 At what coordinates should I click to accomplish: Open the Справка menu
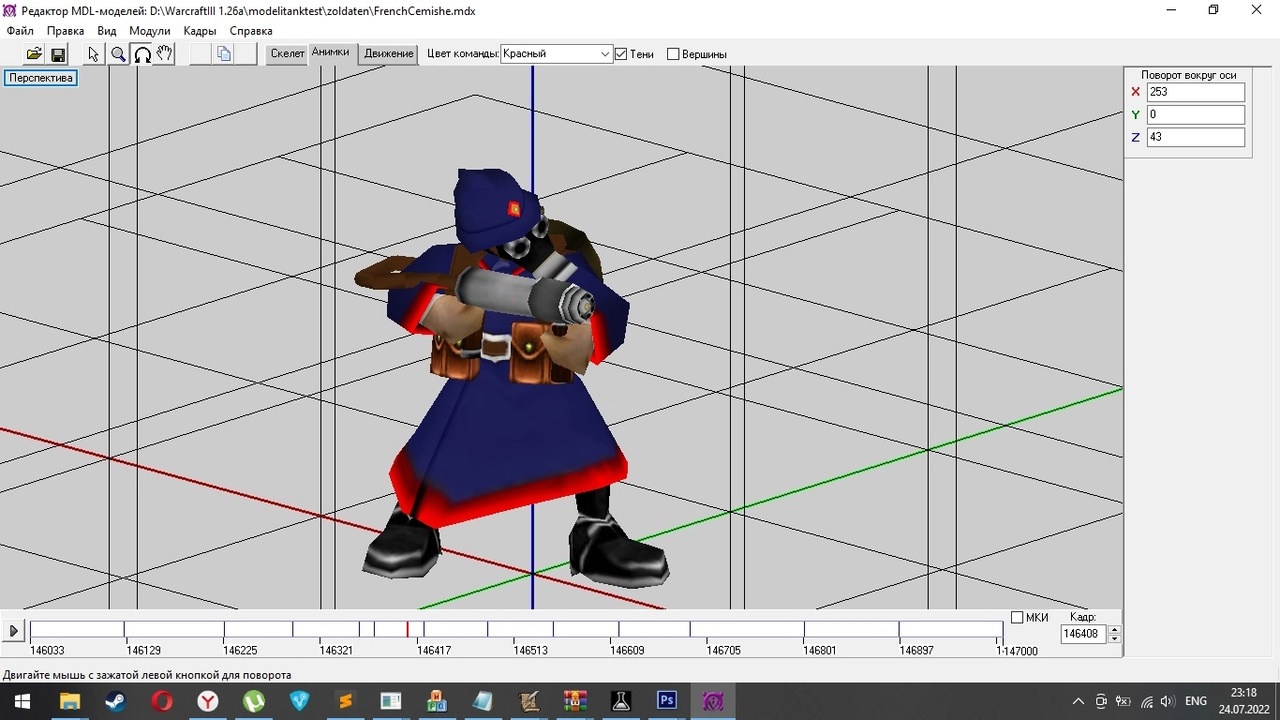(251, 31)
